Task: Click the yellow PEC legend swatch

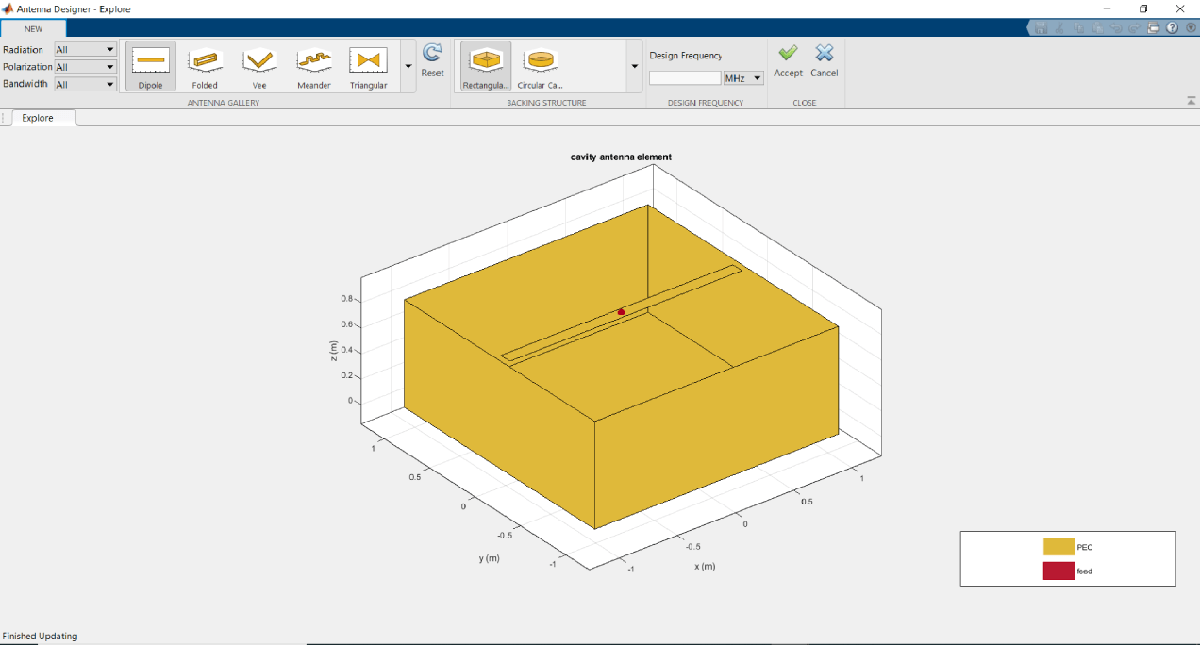Action: pos(1058,547)
